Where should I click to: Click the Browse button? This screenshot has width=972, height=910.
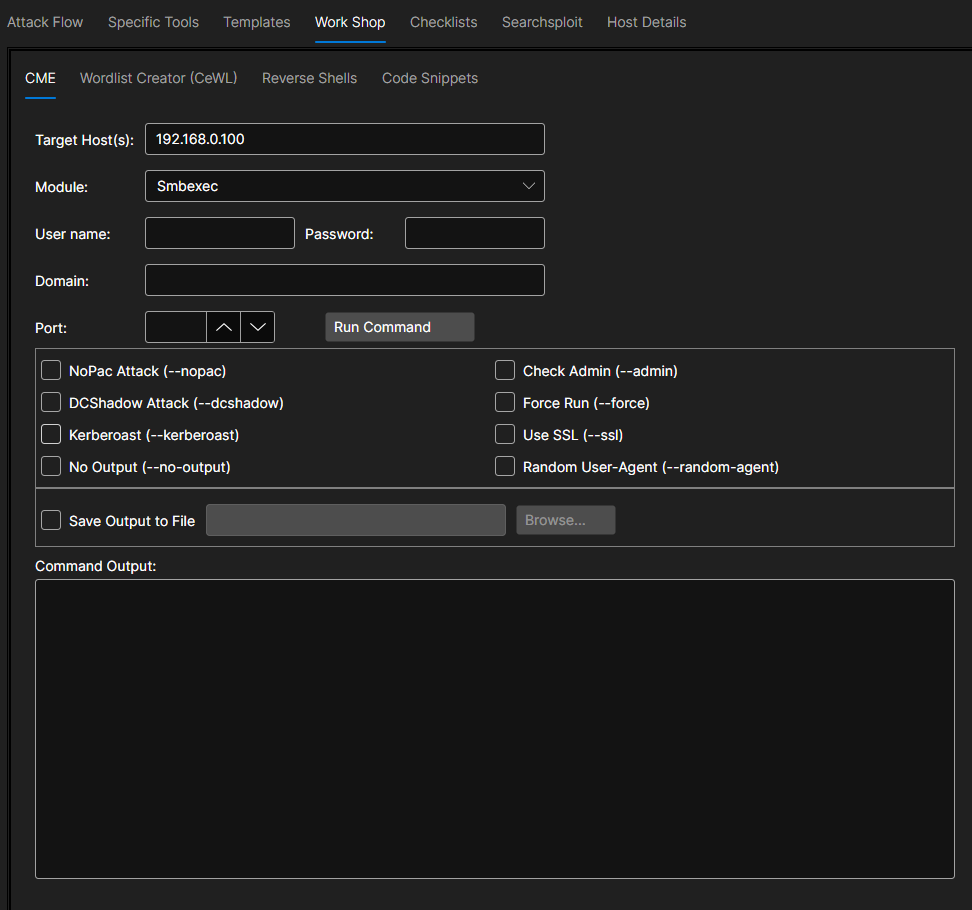(x=565, y=520)
